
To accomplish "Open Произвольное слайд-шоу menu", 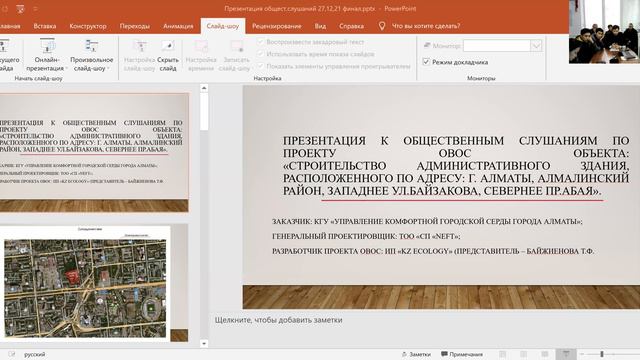I will 91,55.
